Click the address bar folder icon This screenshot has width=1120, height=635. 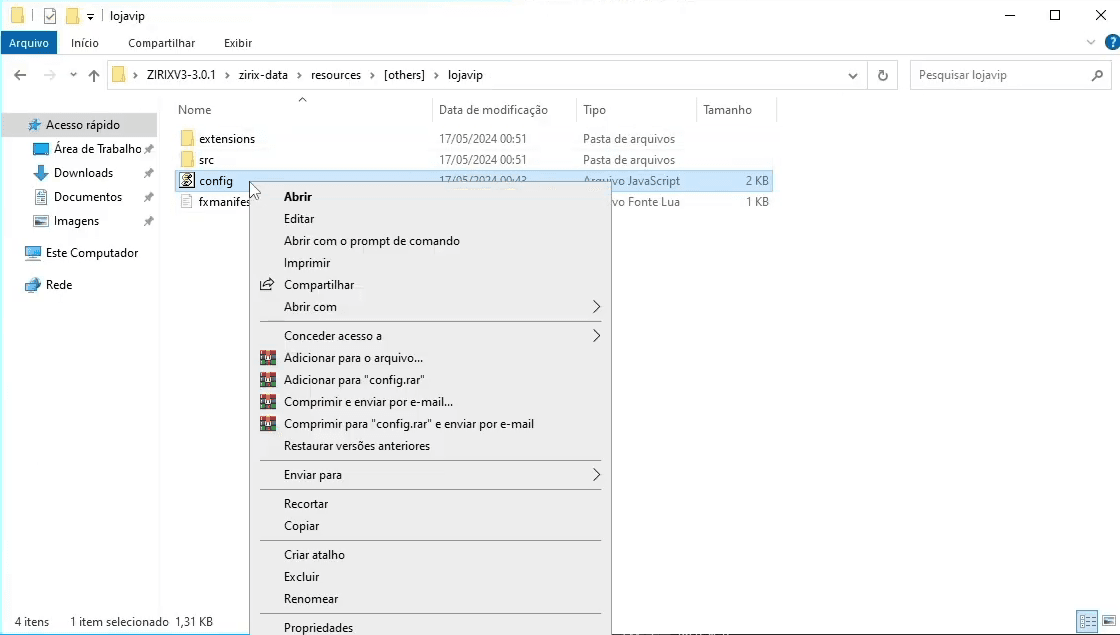tap(119, 74)
